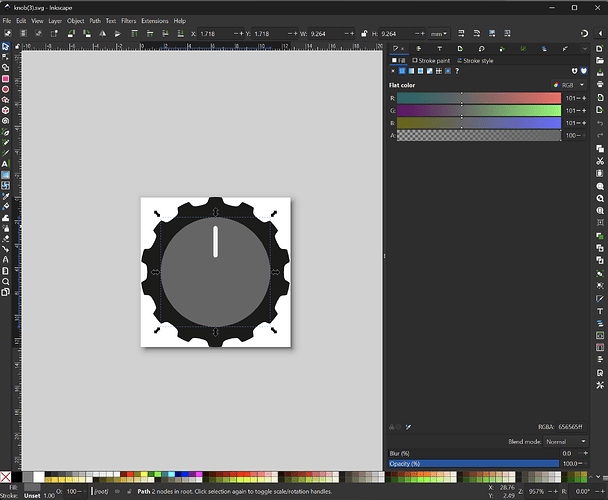The width and height of the screenshot is (608, 500).
Task: Set fill to No paint (X)
Action: (x=393, y=71)
